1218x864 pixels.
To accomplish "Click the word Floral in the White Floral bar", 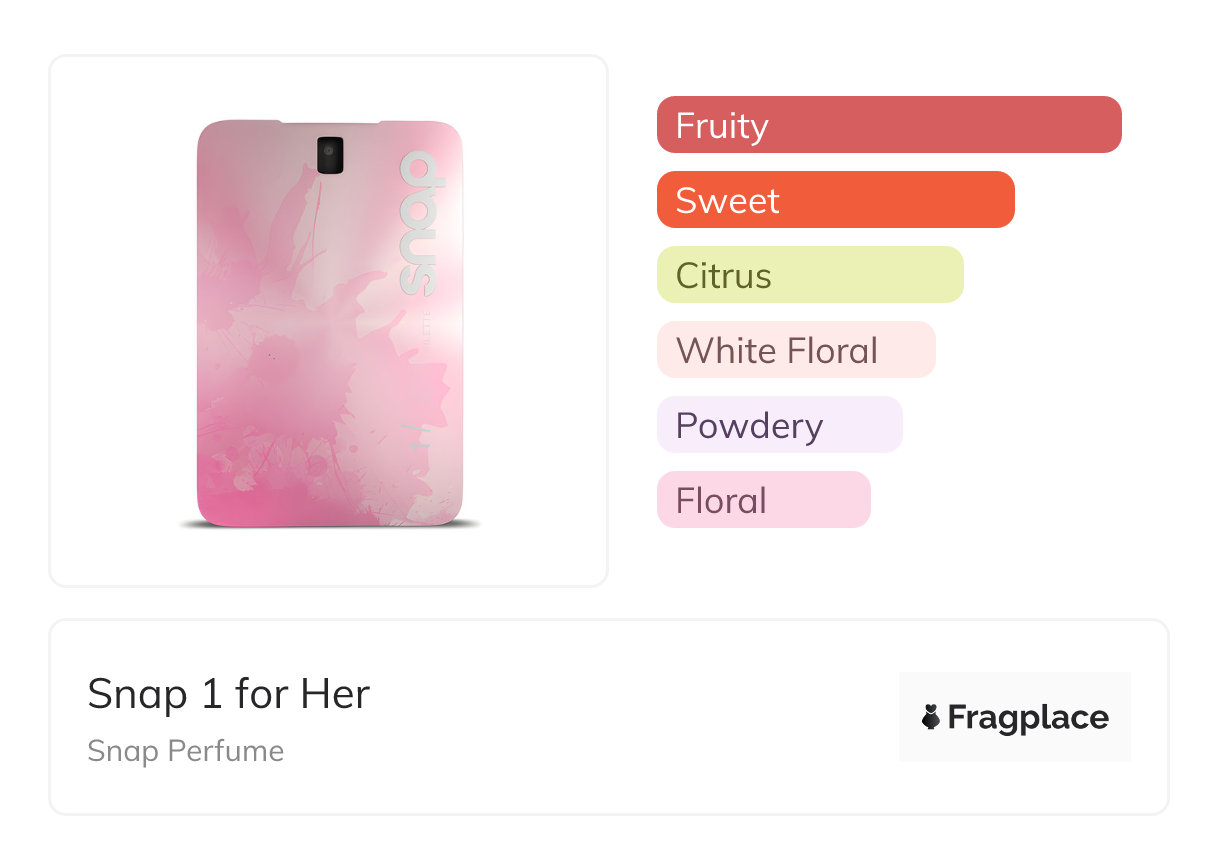I will click(x=832, y=350).
